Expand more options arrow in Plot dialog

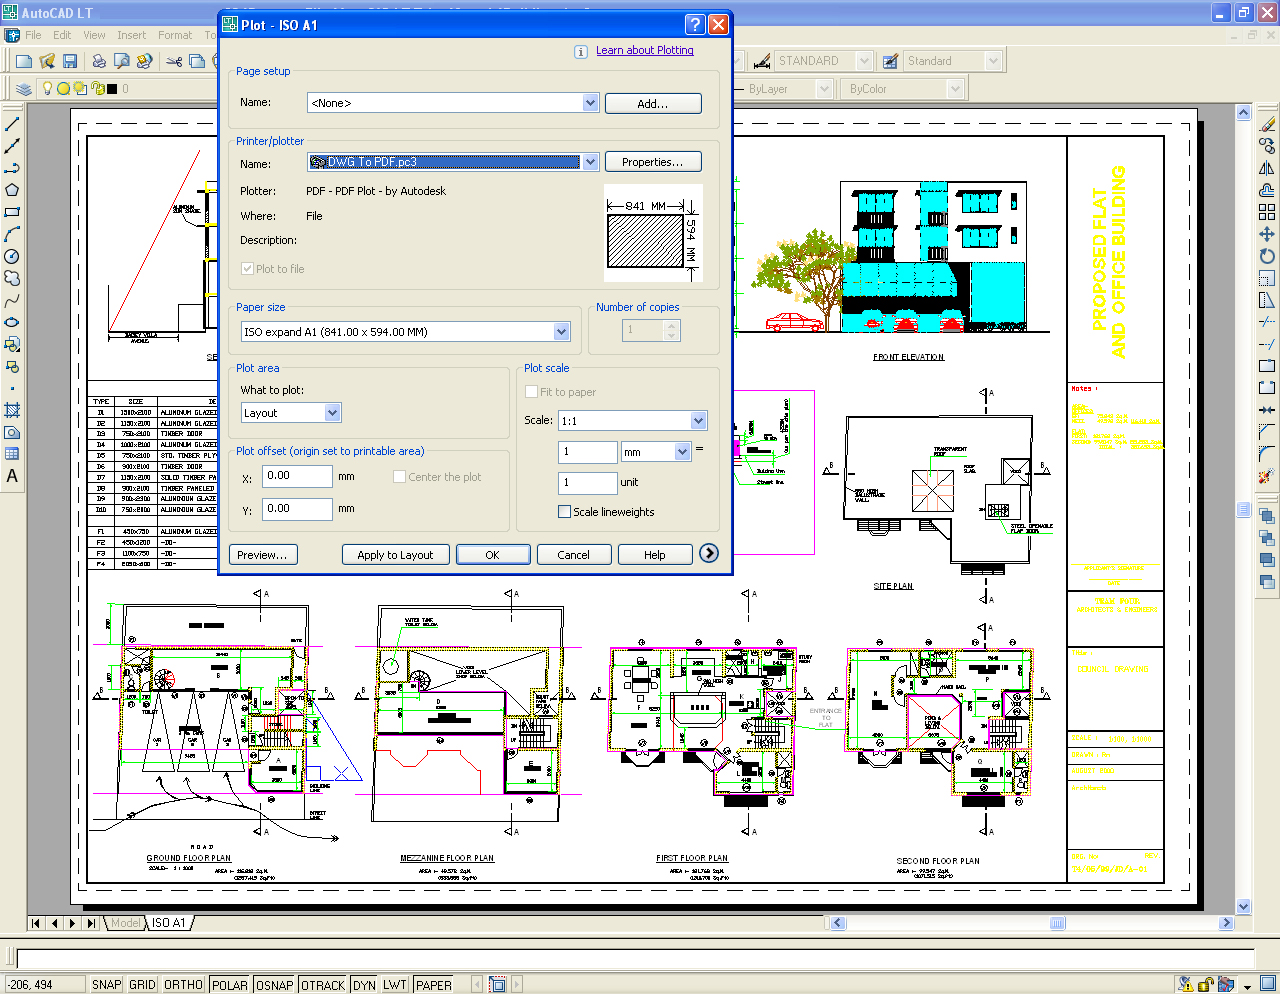coord(709,553)
